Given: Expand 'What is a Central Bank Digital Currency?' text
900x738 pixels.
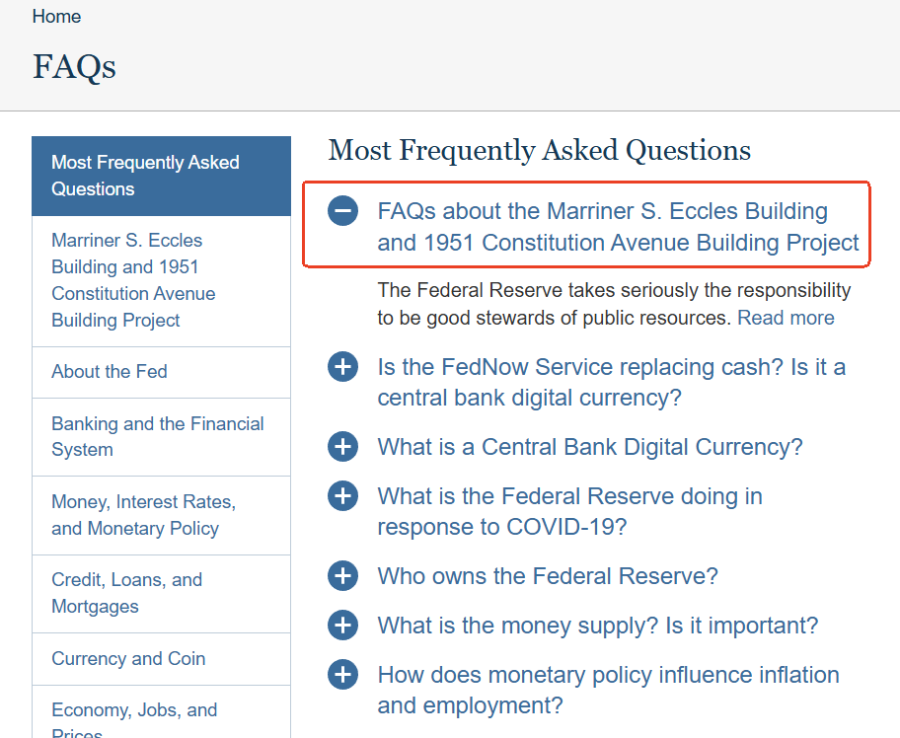Looking at the screenshot, I should coord(589,447).
